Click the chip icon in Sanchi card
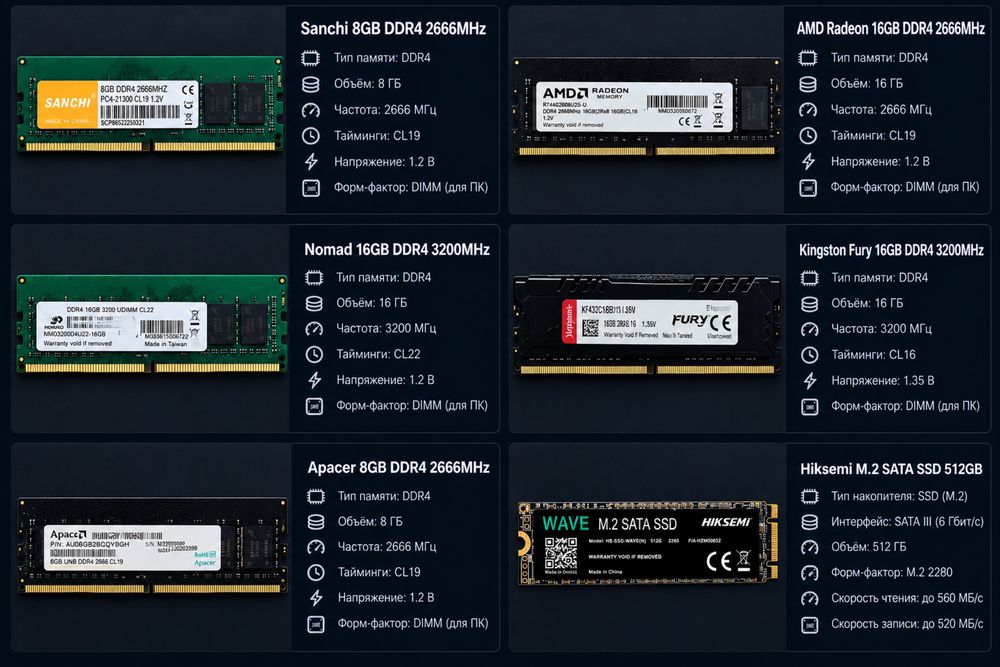1000x667 pixels. point(311,58)
